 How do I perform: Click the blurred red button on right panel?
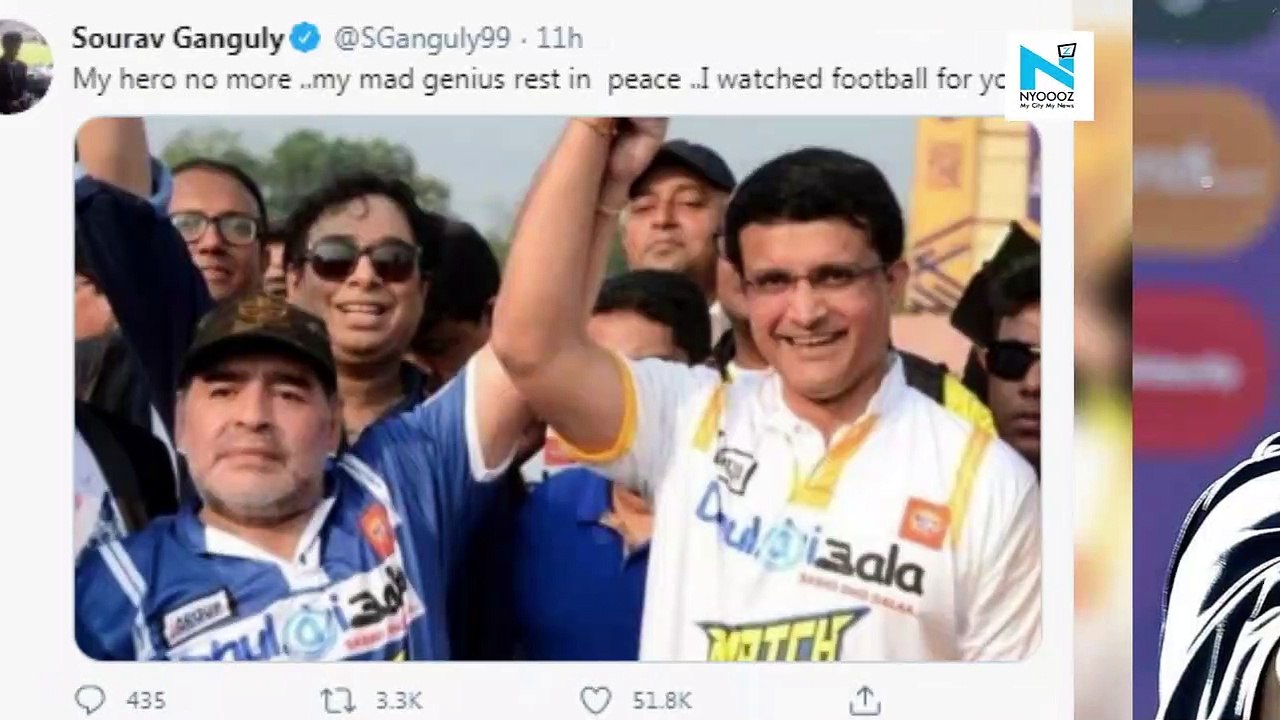(1202, 372)
